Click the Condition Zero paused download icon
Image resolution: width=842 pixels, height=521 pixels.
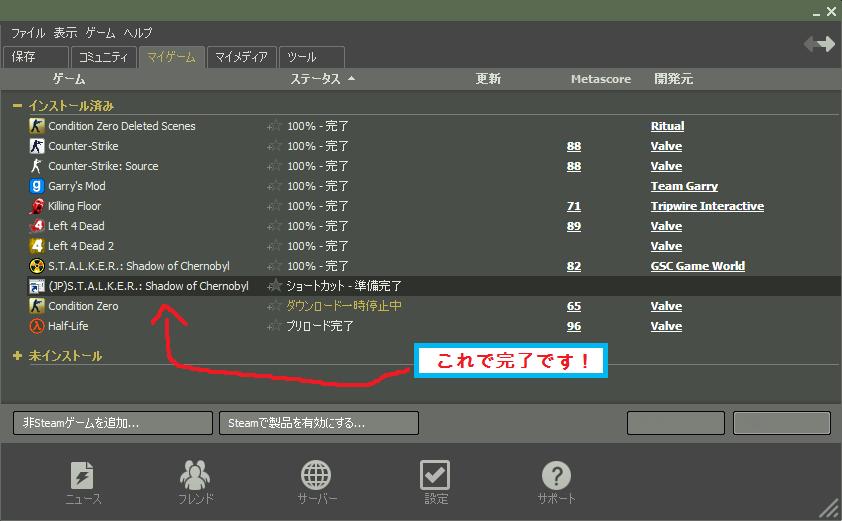pos(37,306)
